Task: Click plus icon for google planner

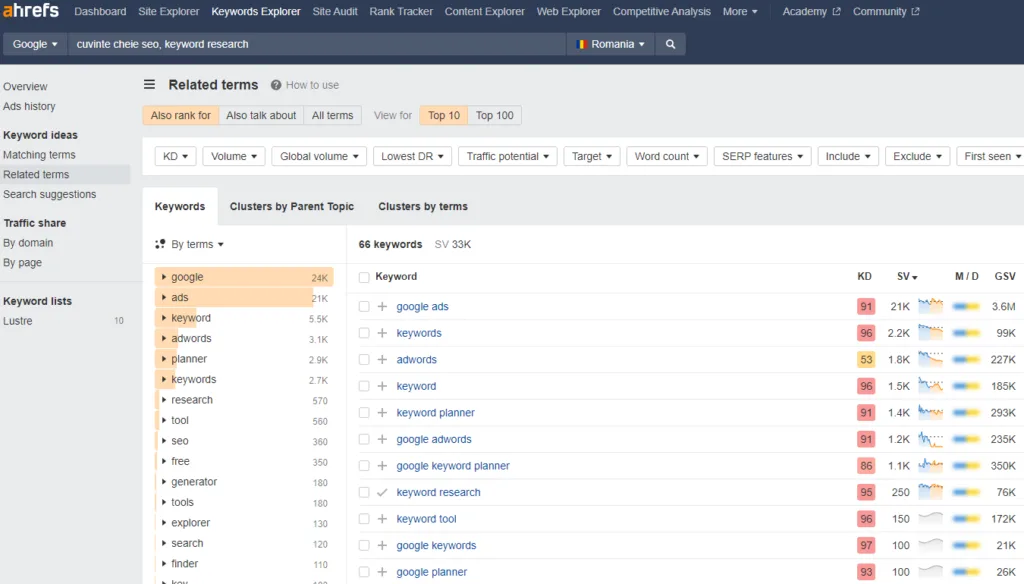Action: [383, 572]
